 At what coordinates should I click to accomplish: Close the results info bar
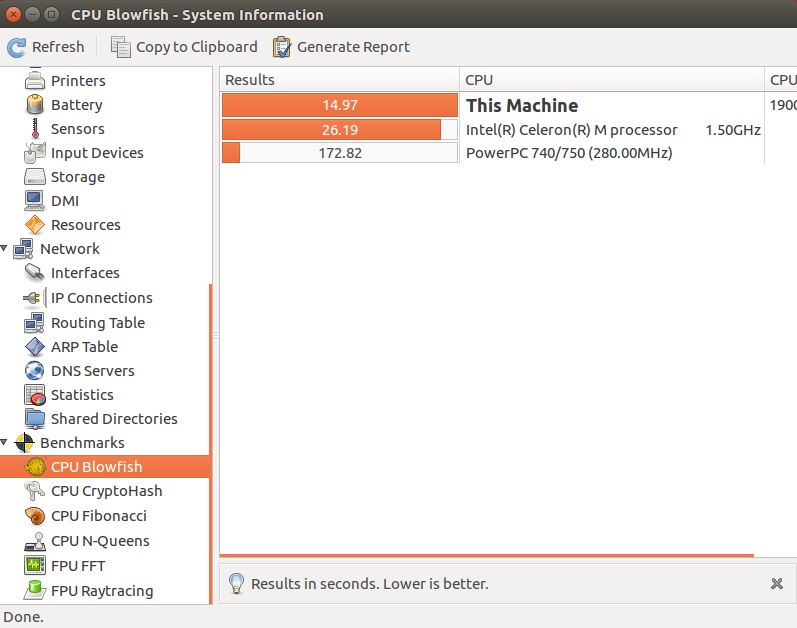tap(777, 584)
